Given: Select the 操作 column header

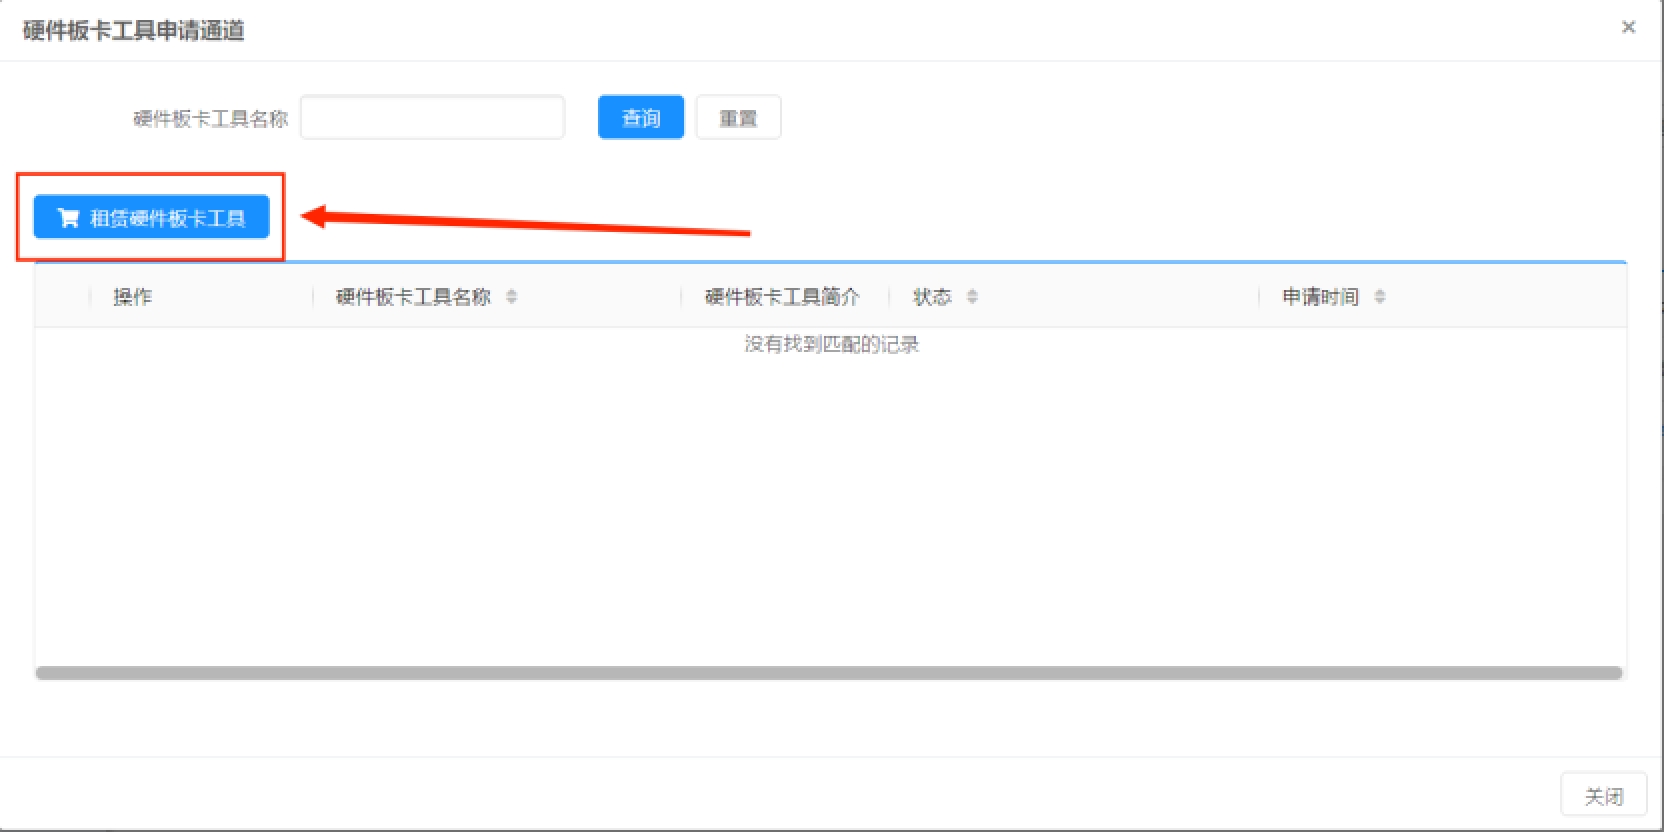Looking at the screenshot, I should pyautogui.click(x=132, y=297).
